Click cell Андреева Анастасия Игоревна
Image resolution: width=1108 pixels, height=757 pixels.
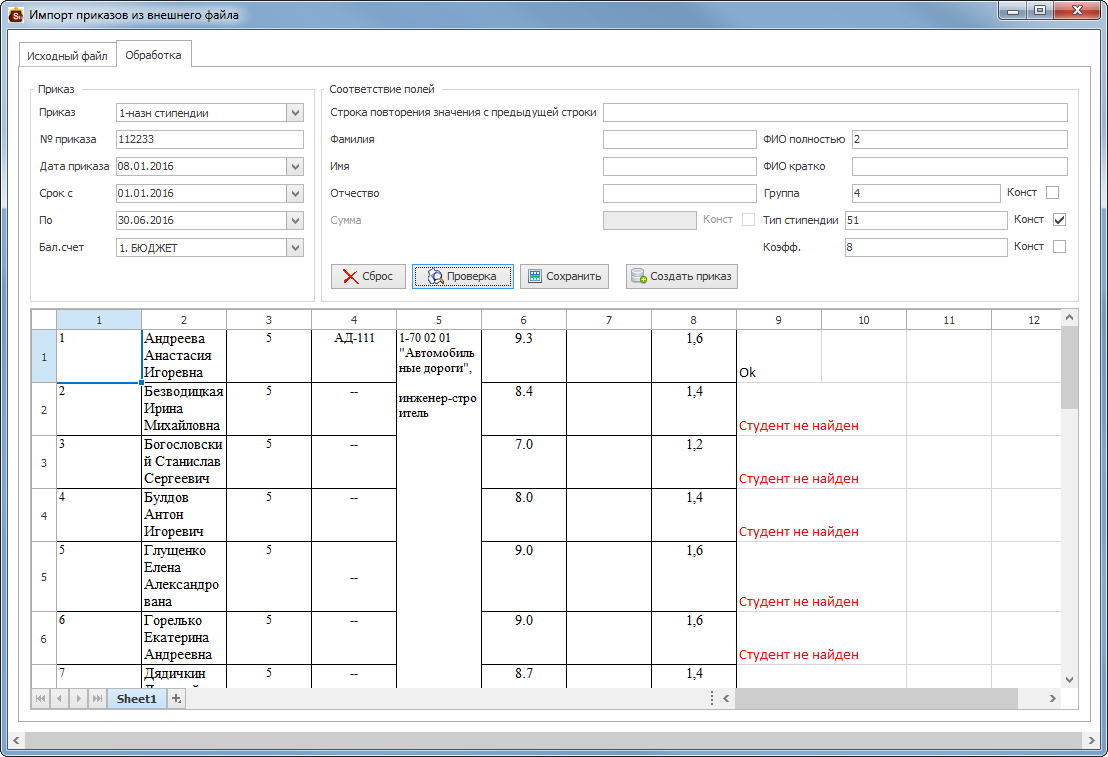coord(184,356)
